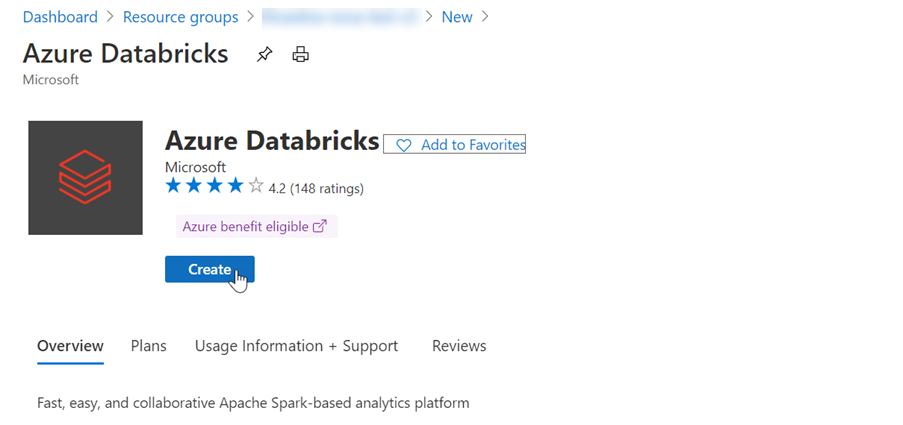Click the red Databricks logo tile
Screen dimensions: 903x425
tap(85, 178)
